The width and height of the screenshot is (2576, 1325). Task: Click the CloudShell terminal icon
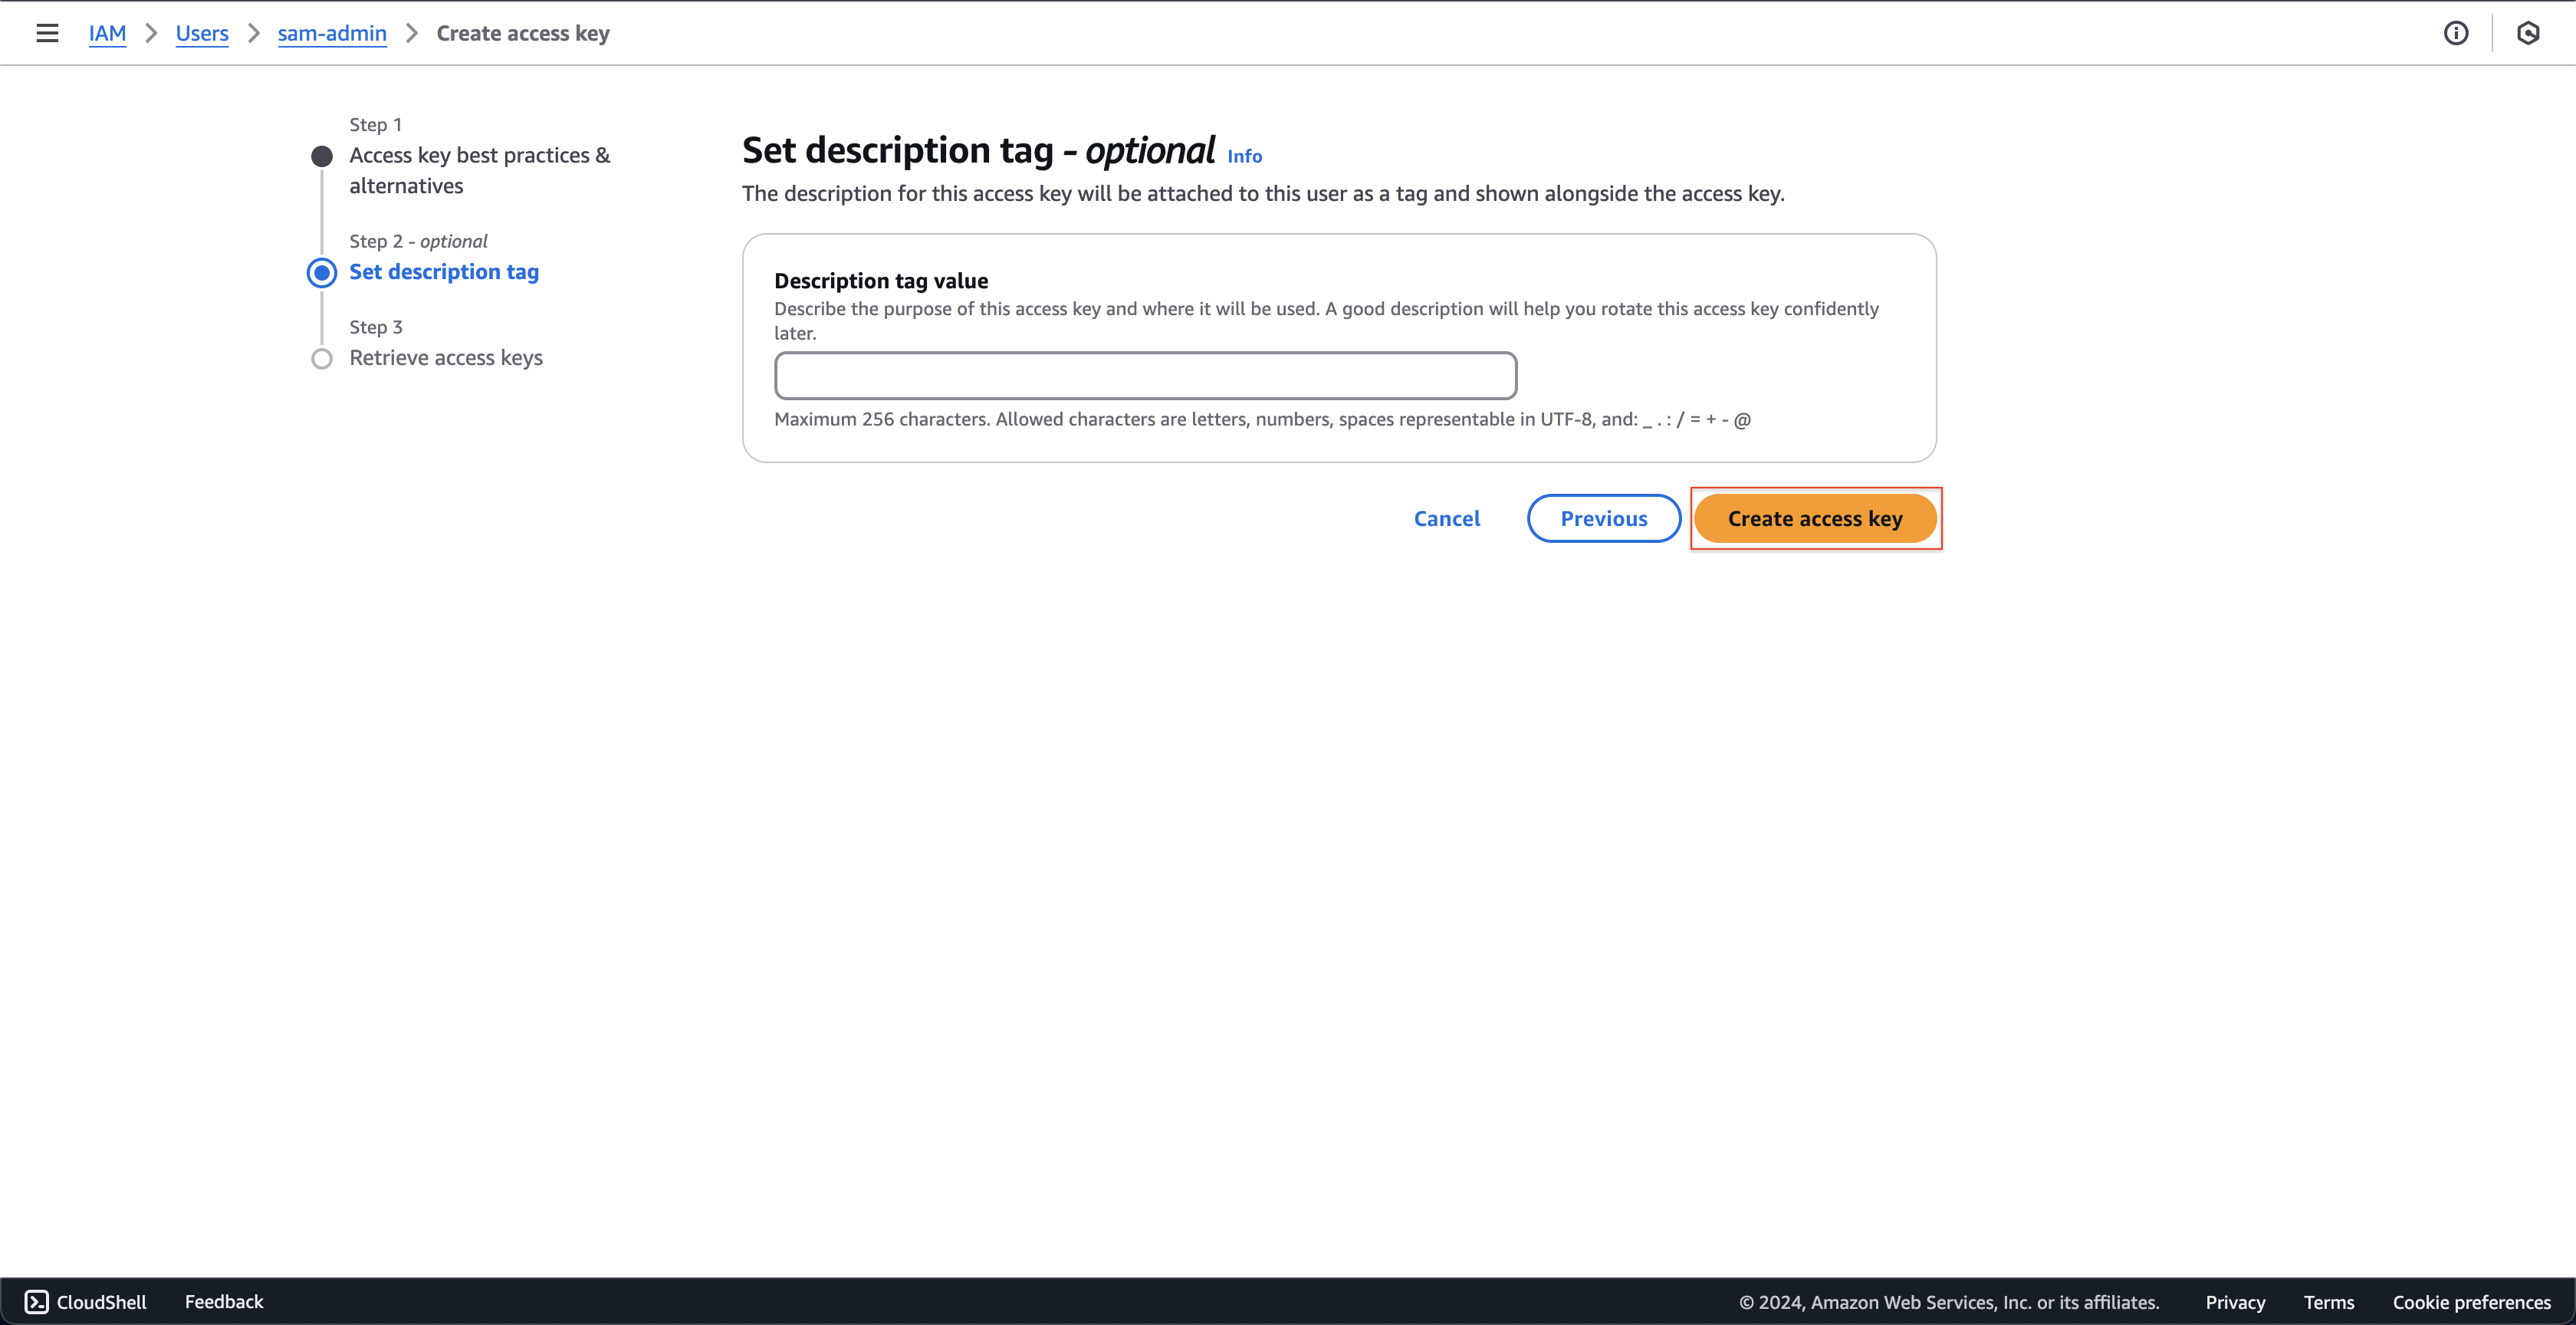35,1301
